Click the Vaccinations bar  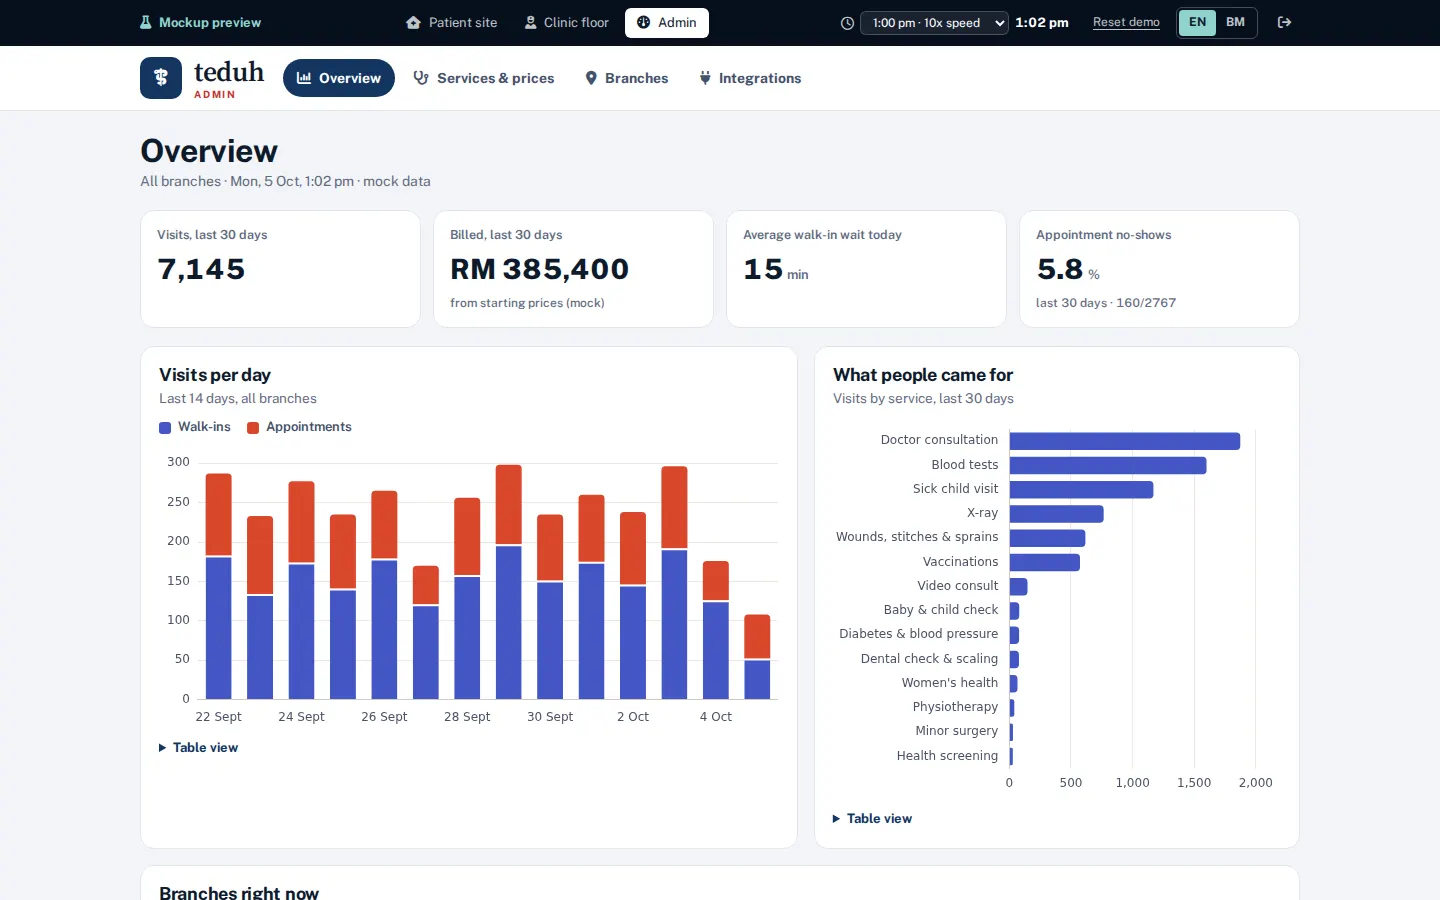pyautogui.click(x=1045, y=562)
